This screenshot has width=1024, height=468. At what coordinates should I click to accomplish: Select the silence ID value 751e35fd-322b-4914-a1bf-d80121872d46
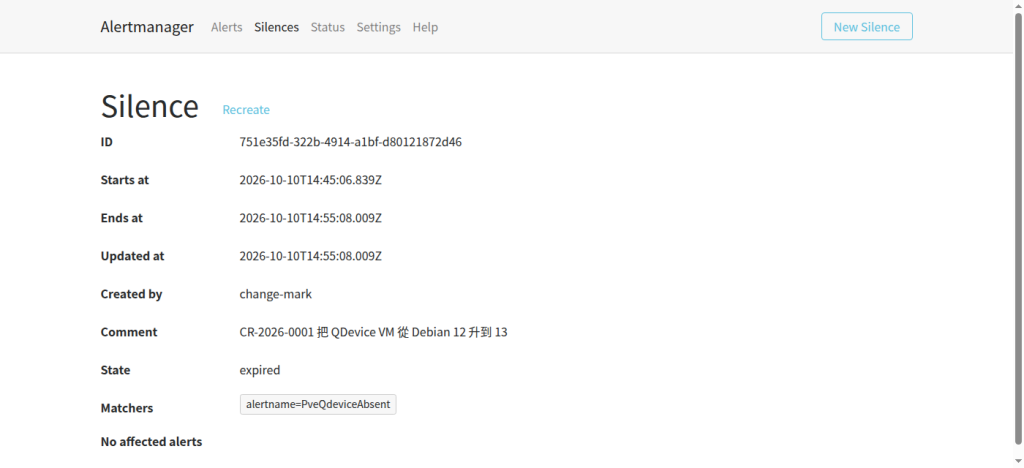pyautogui.click(x=351, y=142)
